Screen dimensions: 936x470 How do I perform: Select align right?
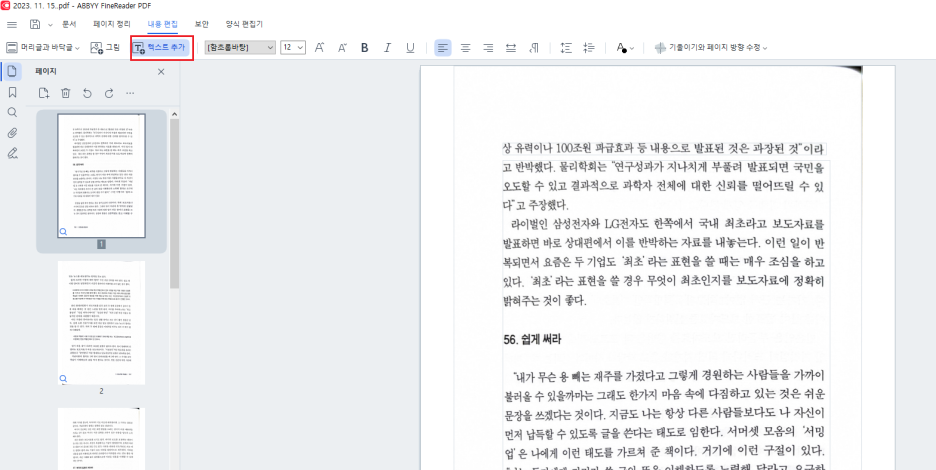pyautogui.click(x=488, y=48)
